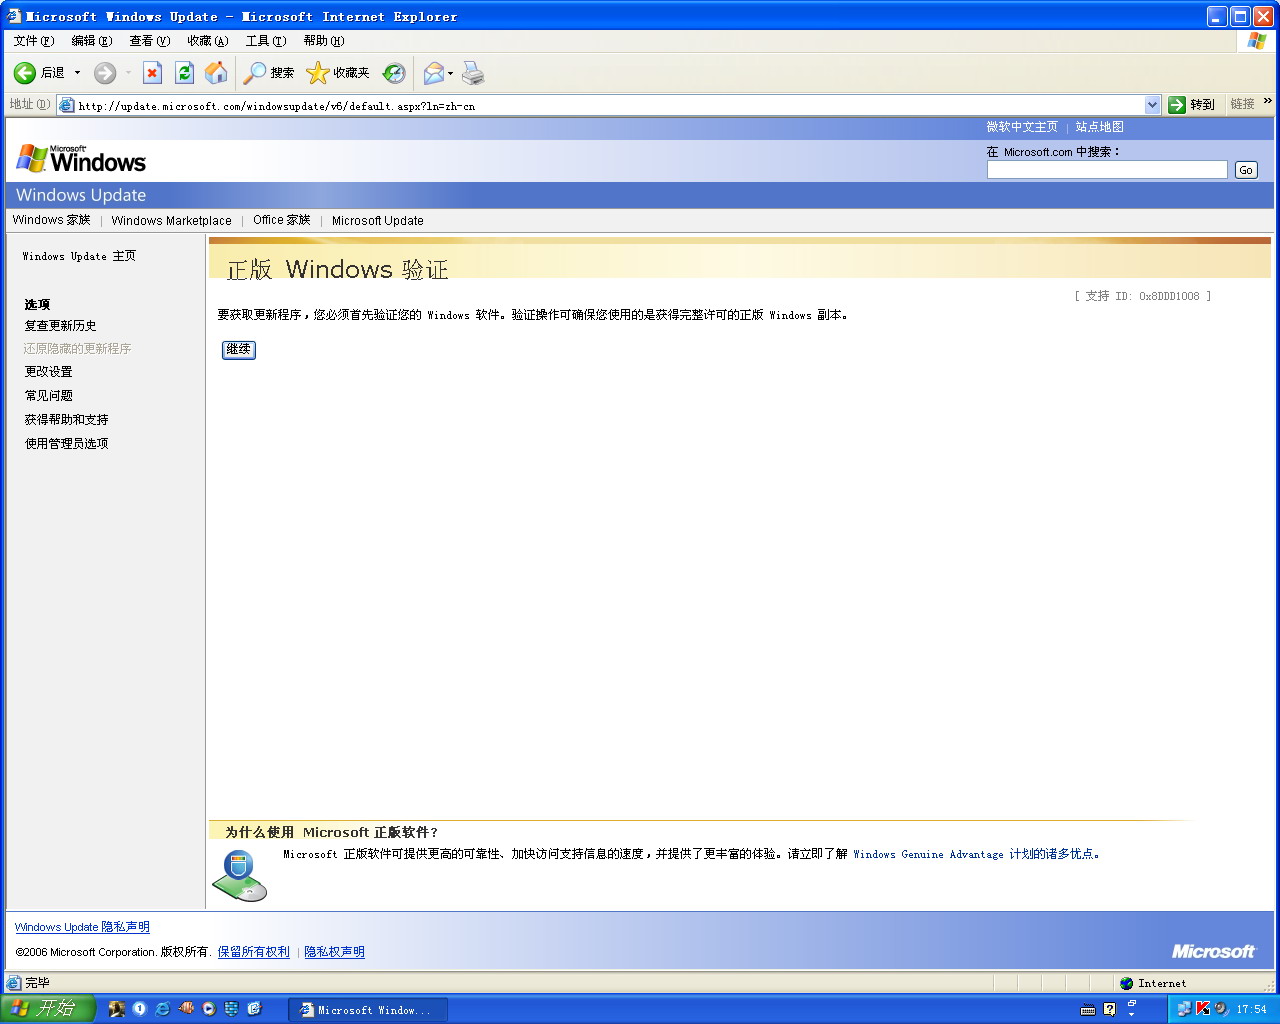Click the blue shield icon in Quick Launch
The height and width of the screenshot is (1024, 1280).
coord(231,1009)
